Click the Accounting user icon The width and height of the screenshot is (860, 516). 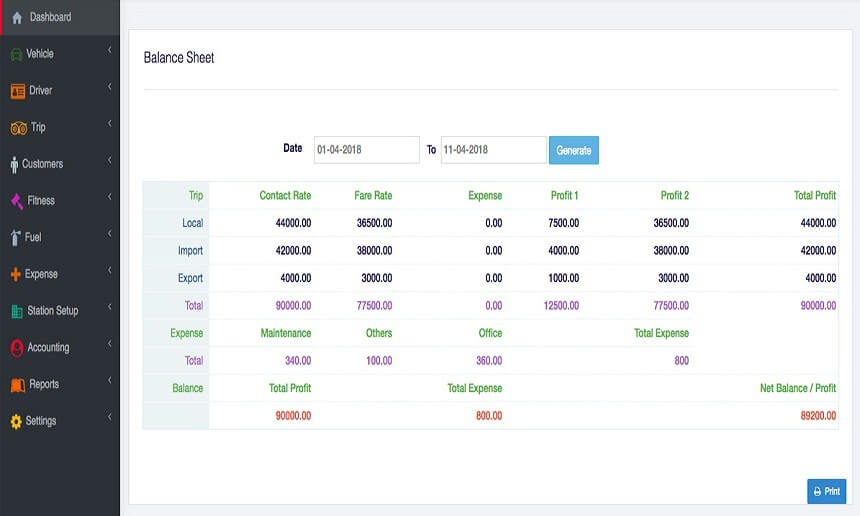point(17,348)
